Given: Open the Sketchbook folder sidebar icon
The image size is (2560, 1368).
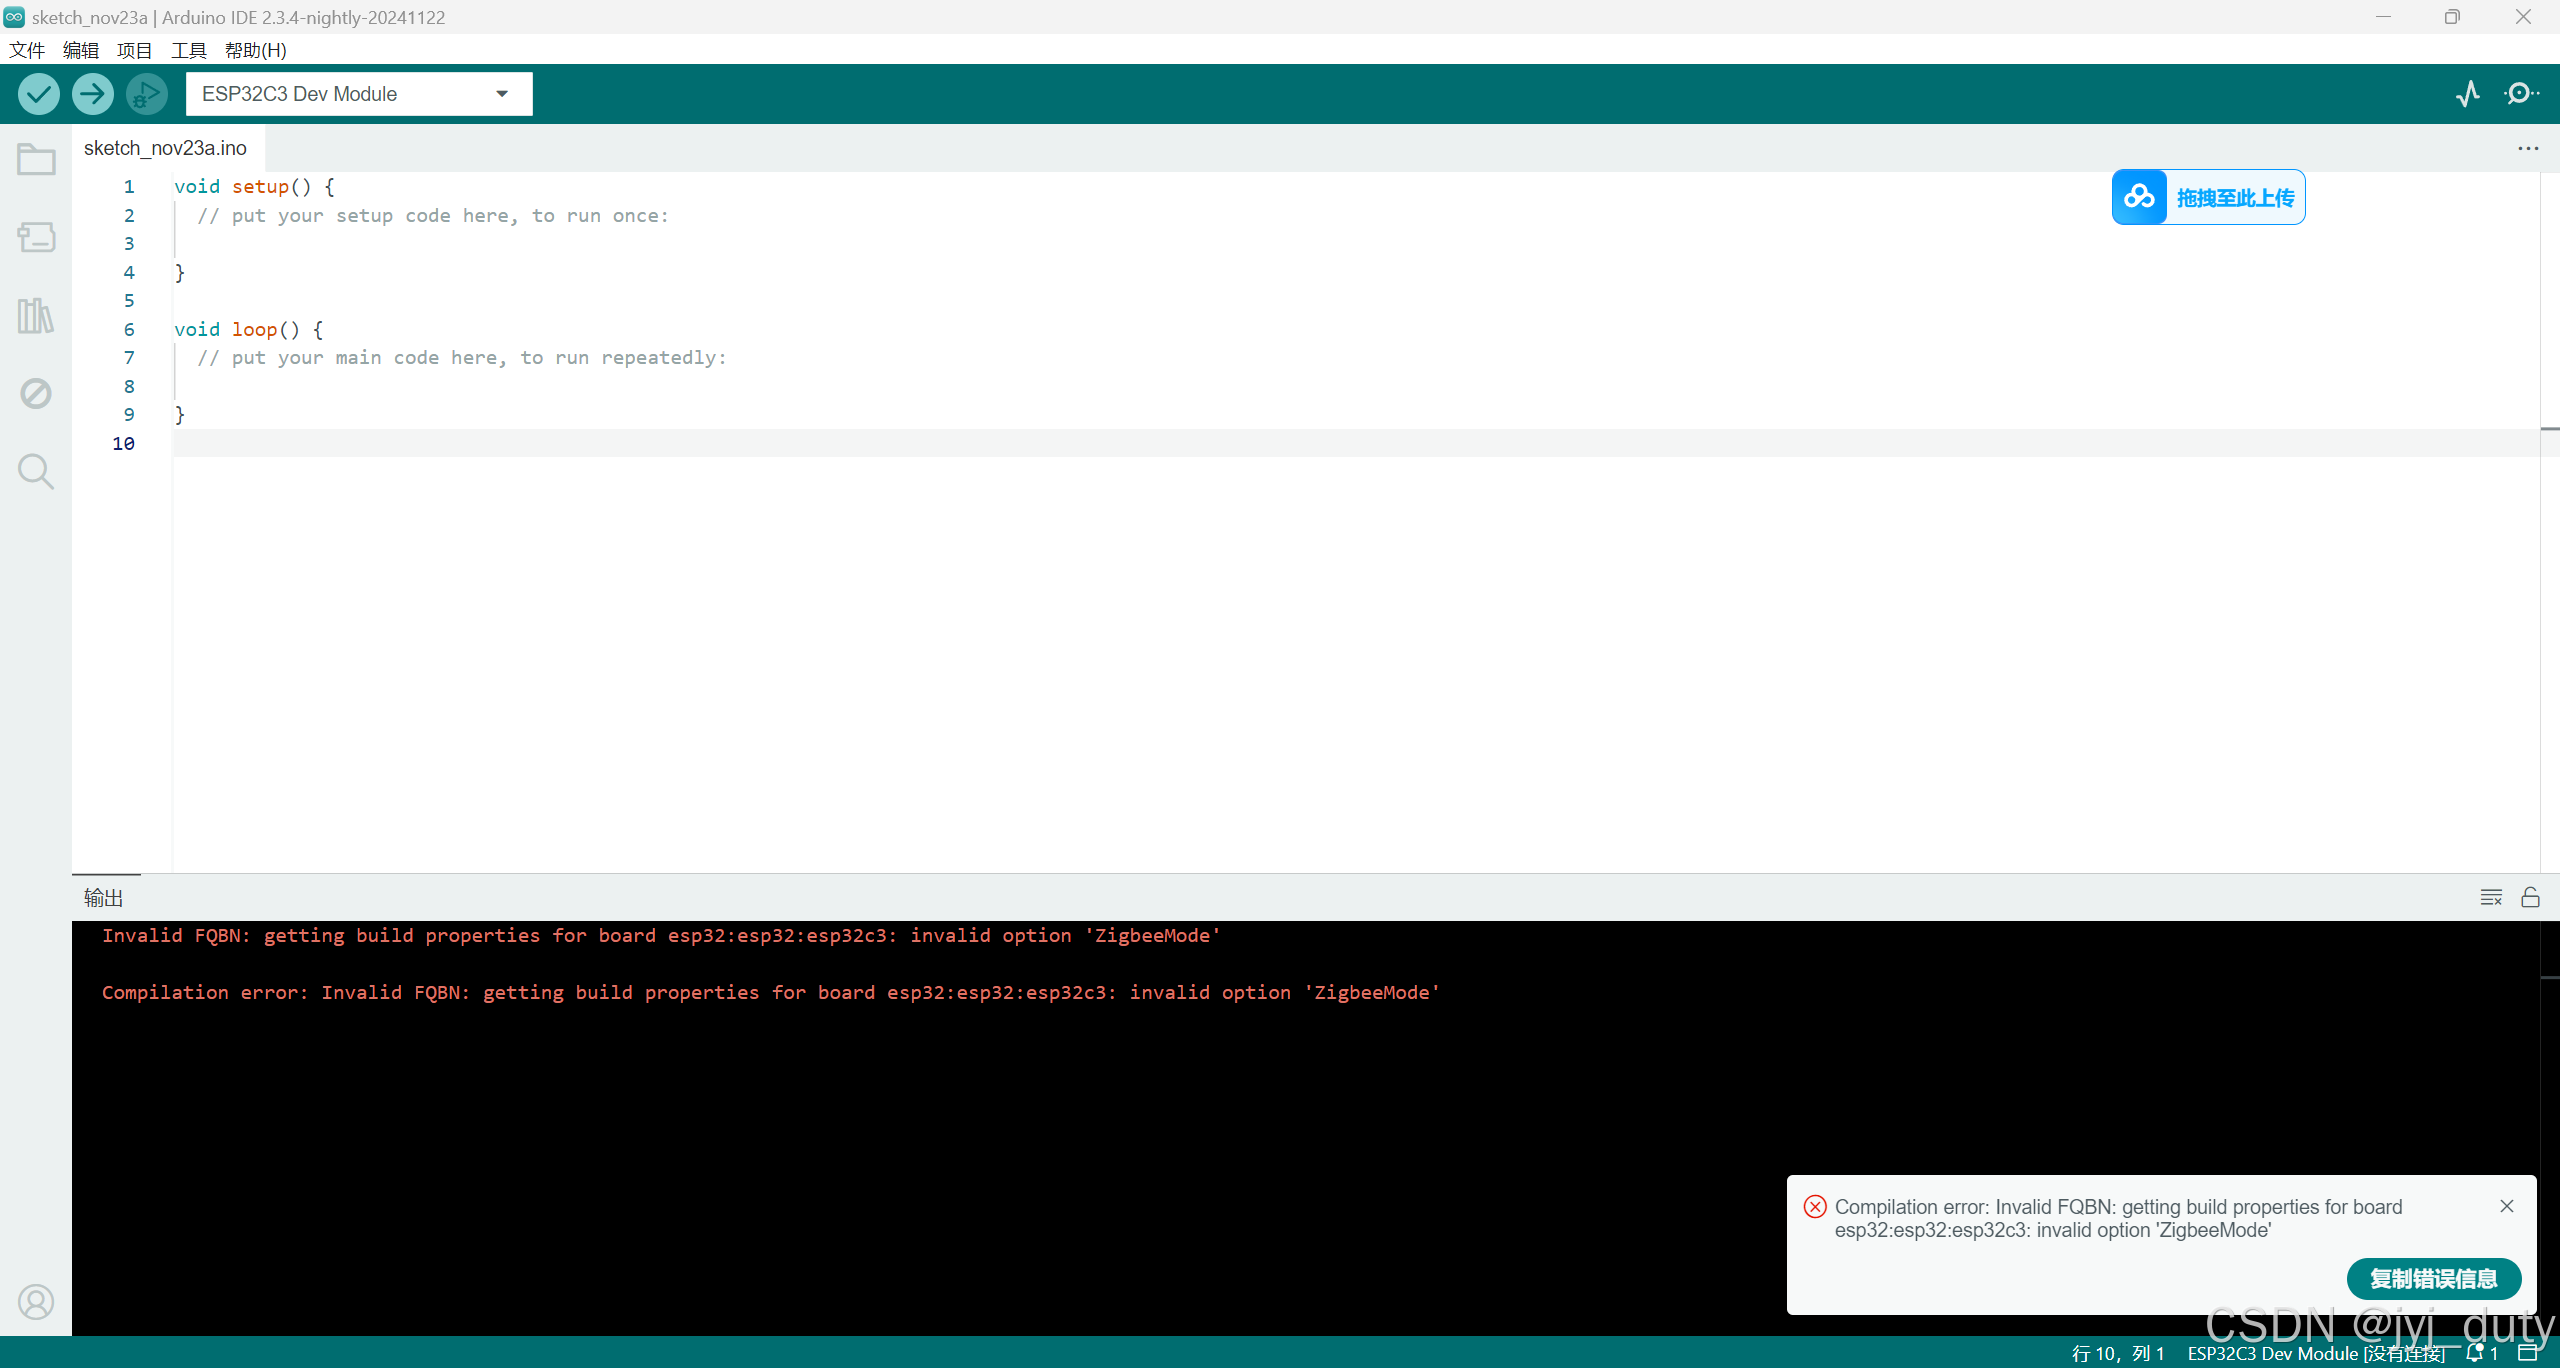Looking at the screenshot, I should [36, 160].
